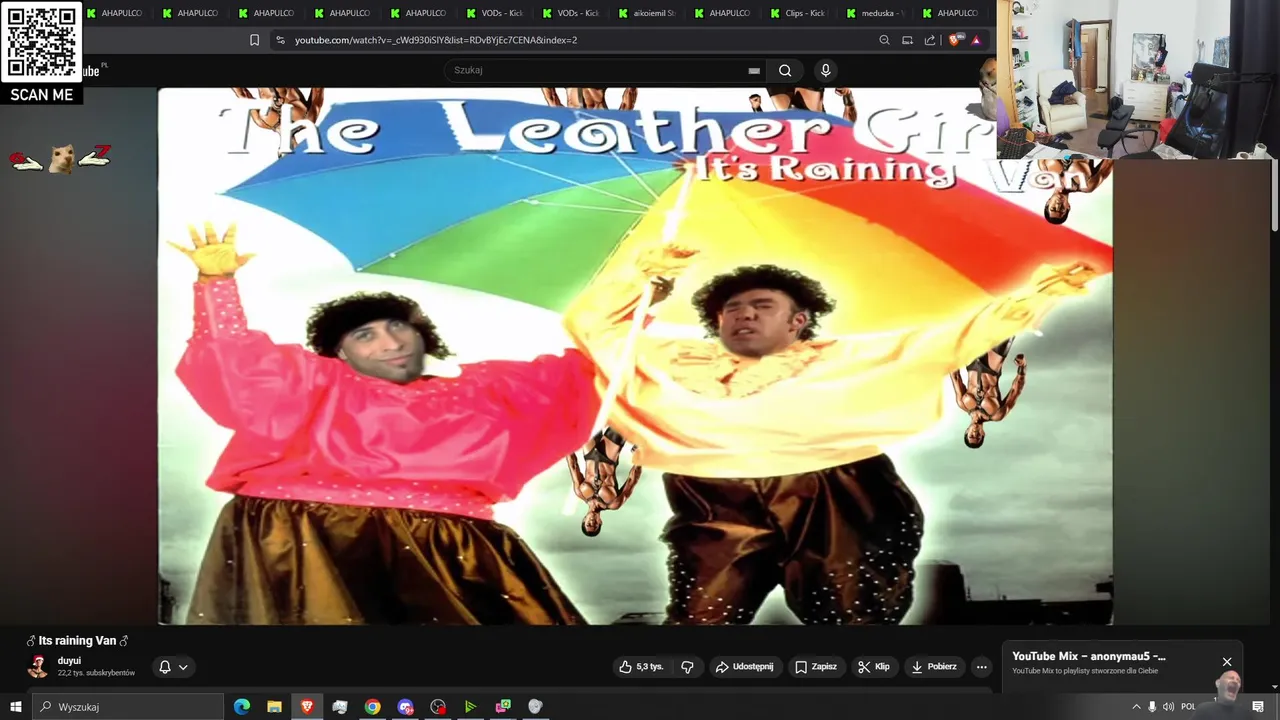This screenshot has height=720, width=1280.
Task: Dislike the video with the thumbs-down icon
Action: click(x=688, y=667)
